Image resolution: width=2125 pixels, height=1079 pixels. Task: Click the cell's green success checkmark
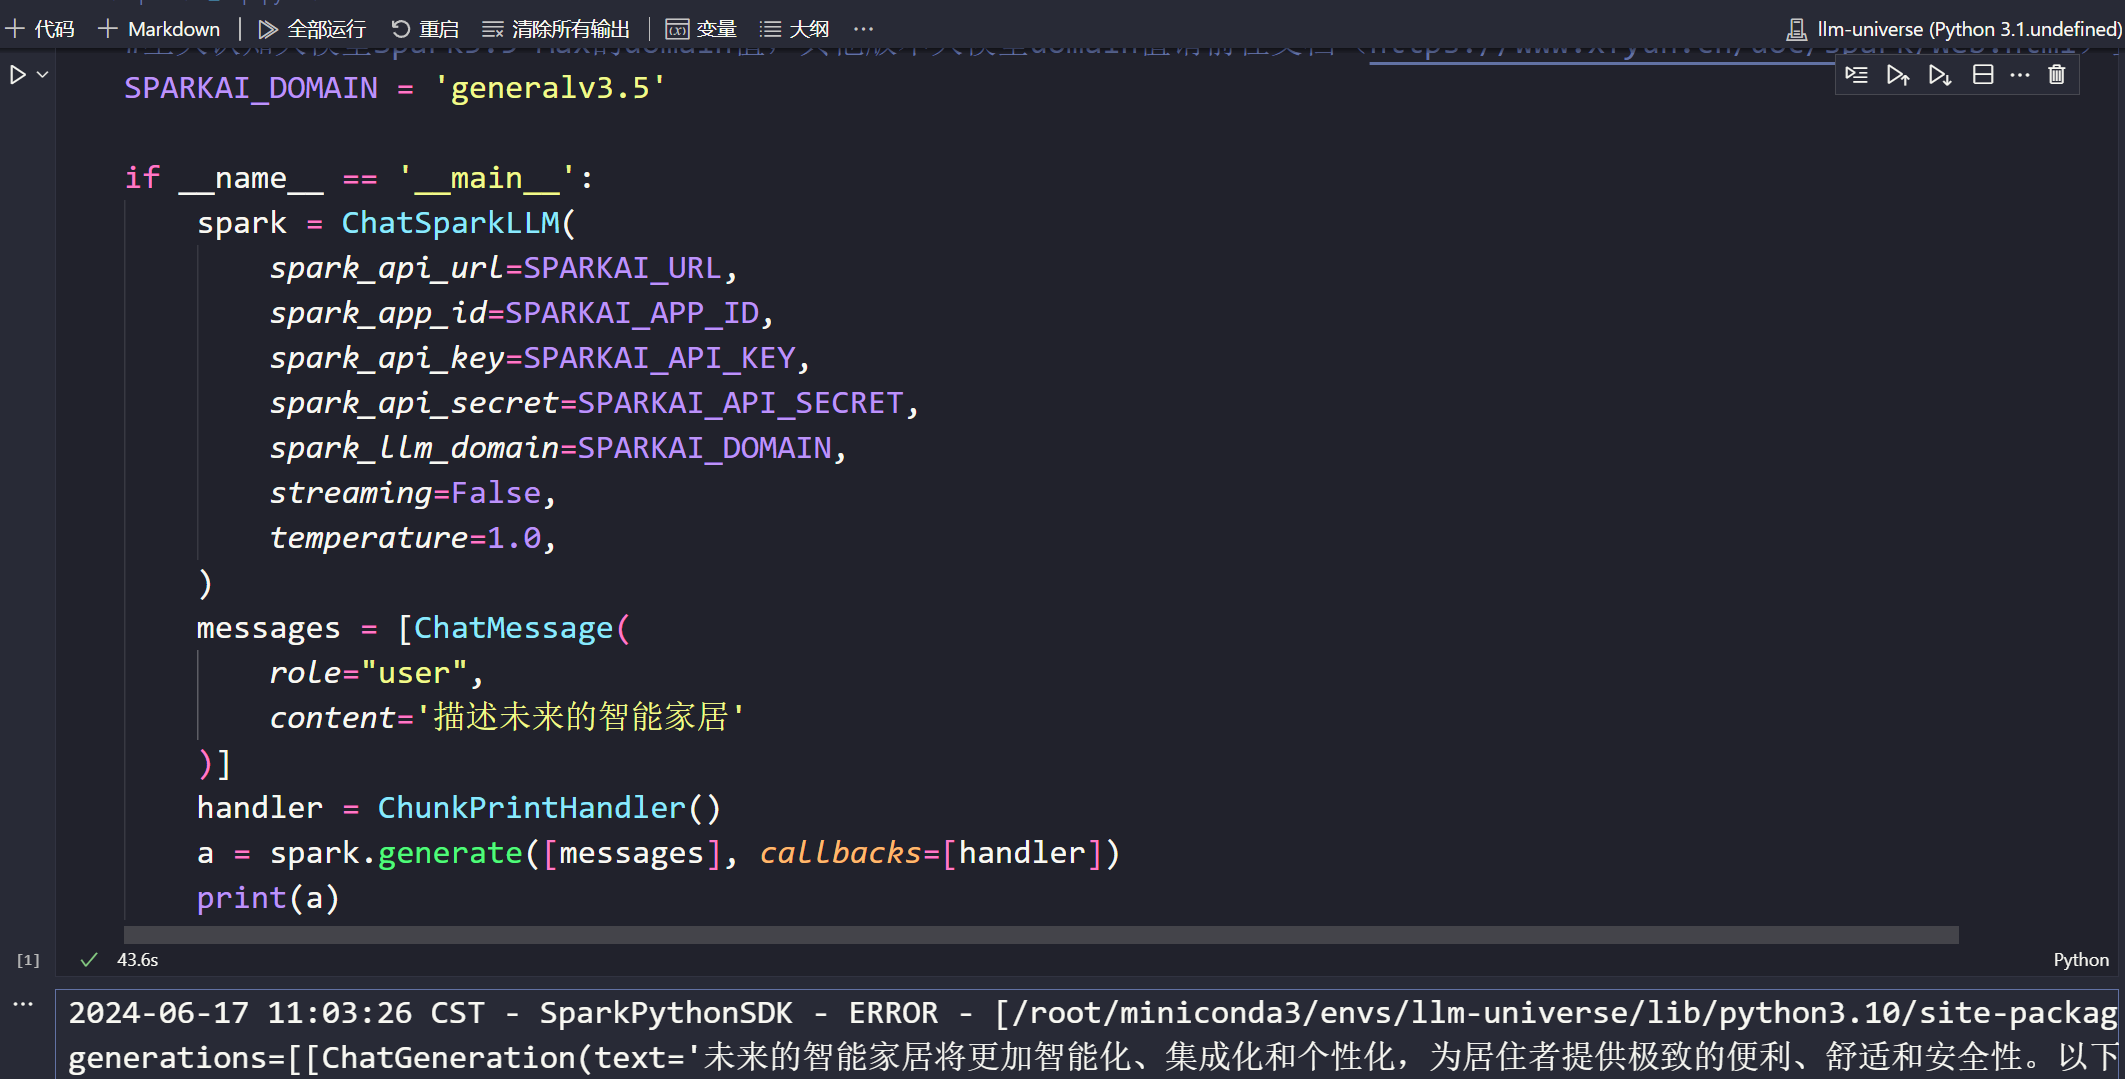coord(89,960)
